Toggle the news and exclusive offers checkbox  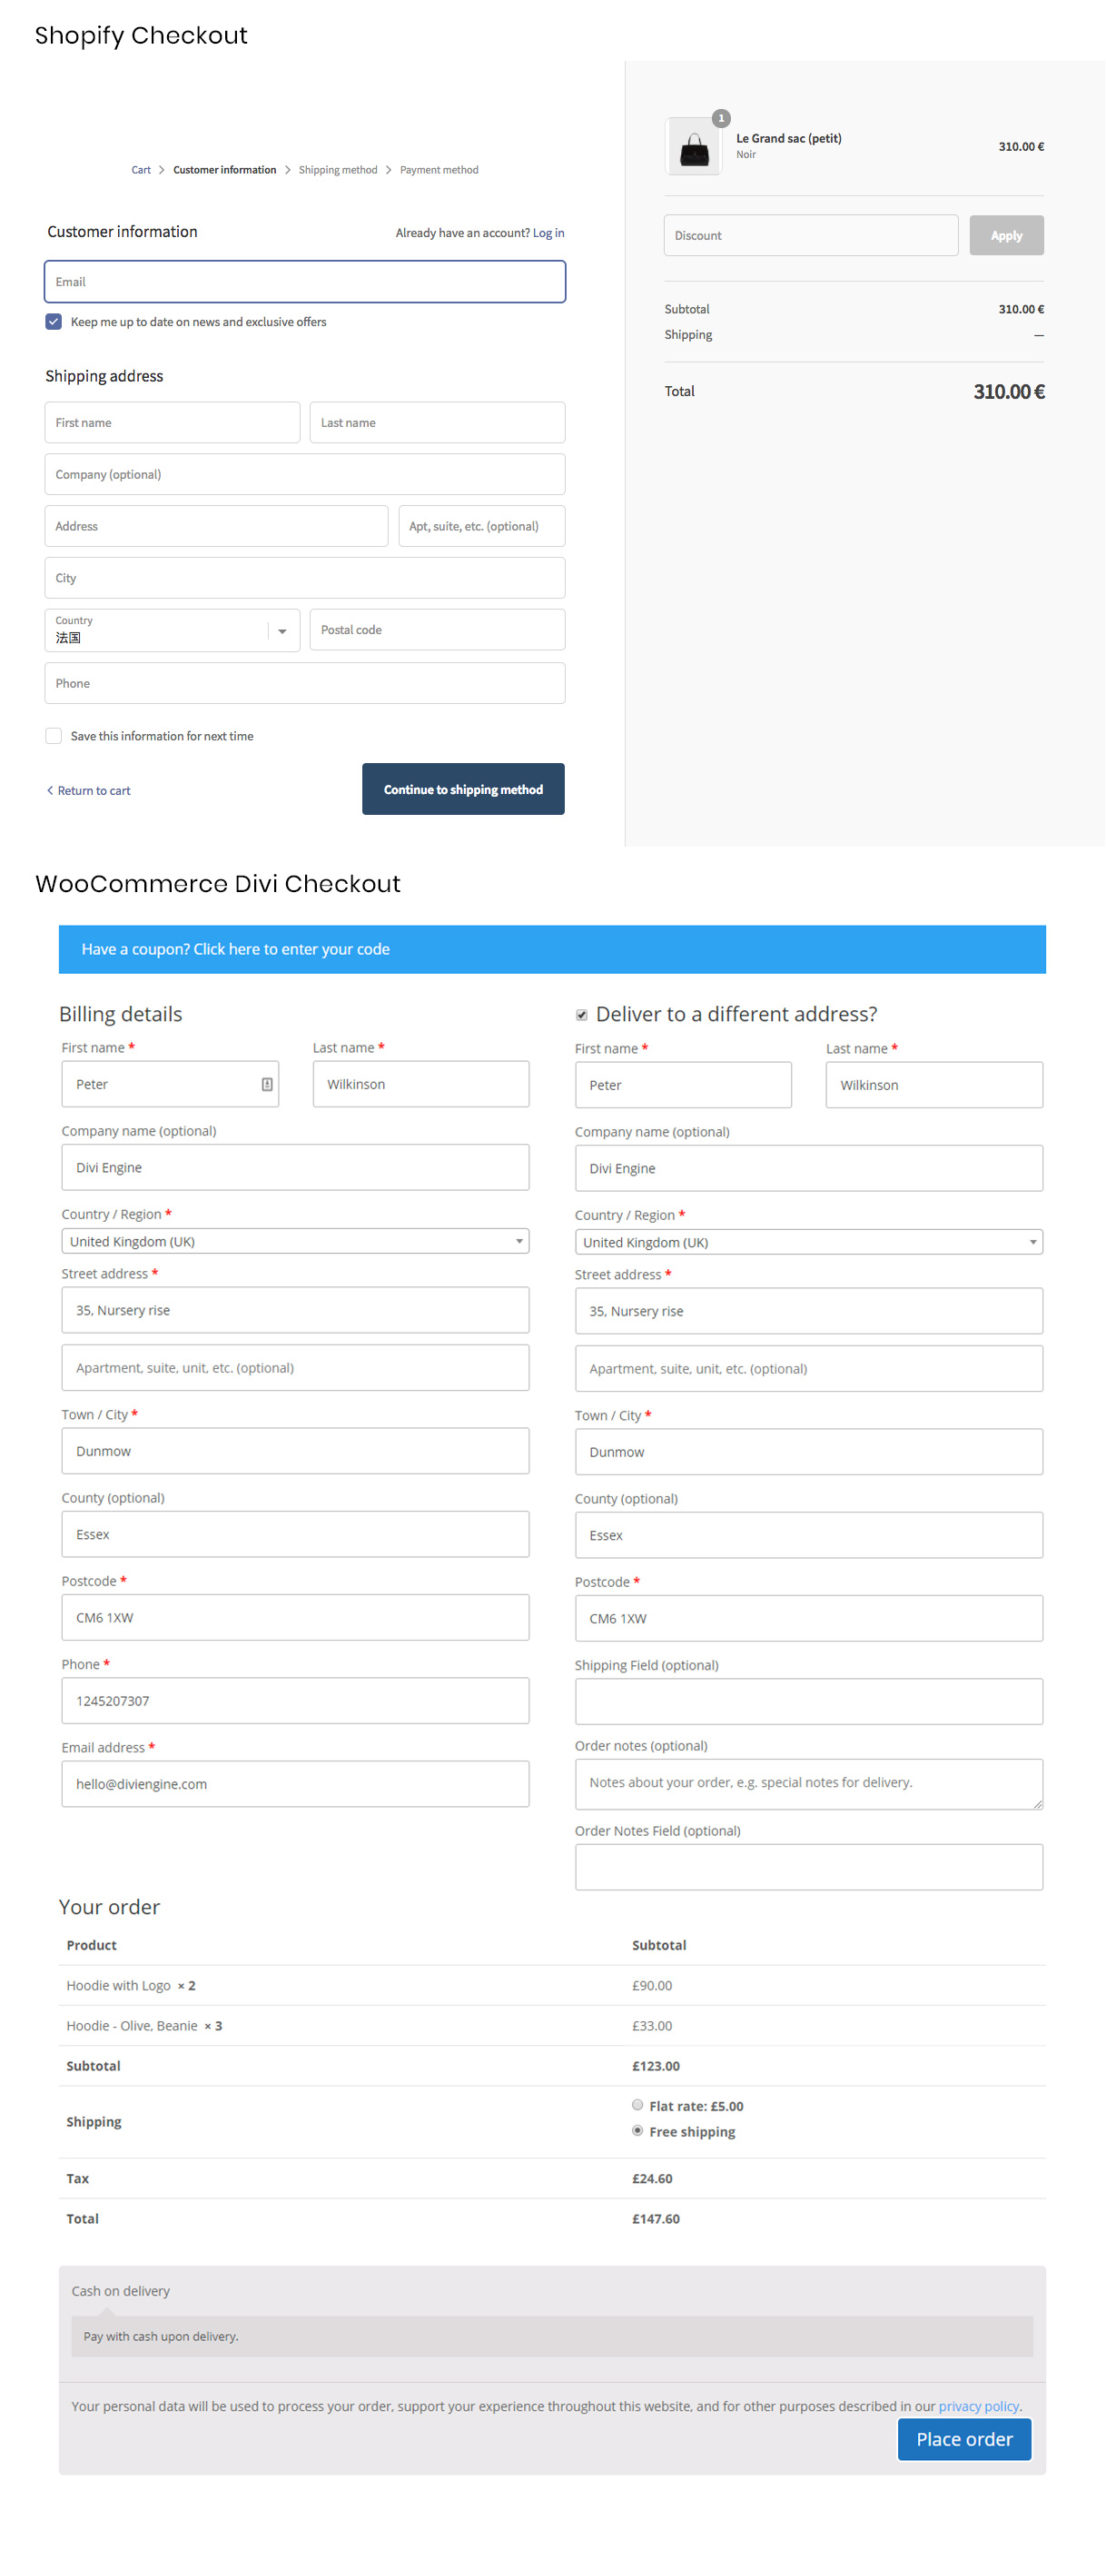pyautogui.click(x=54, y=321)
